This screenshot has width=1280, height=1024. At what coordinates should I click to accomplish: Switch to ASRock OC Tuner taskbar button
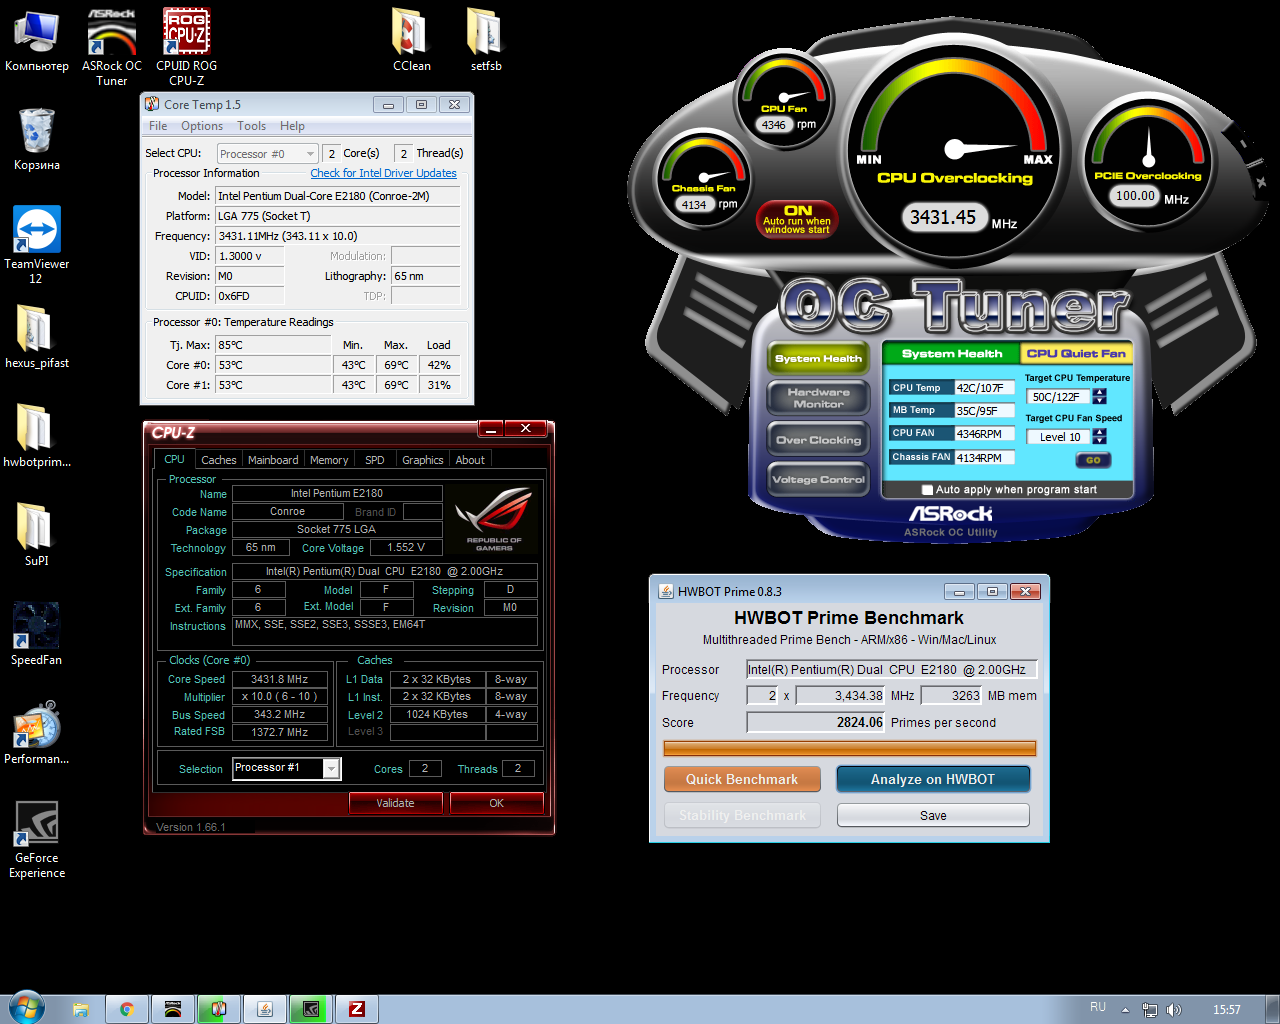point(173,1009)
